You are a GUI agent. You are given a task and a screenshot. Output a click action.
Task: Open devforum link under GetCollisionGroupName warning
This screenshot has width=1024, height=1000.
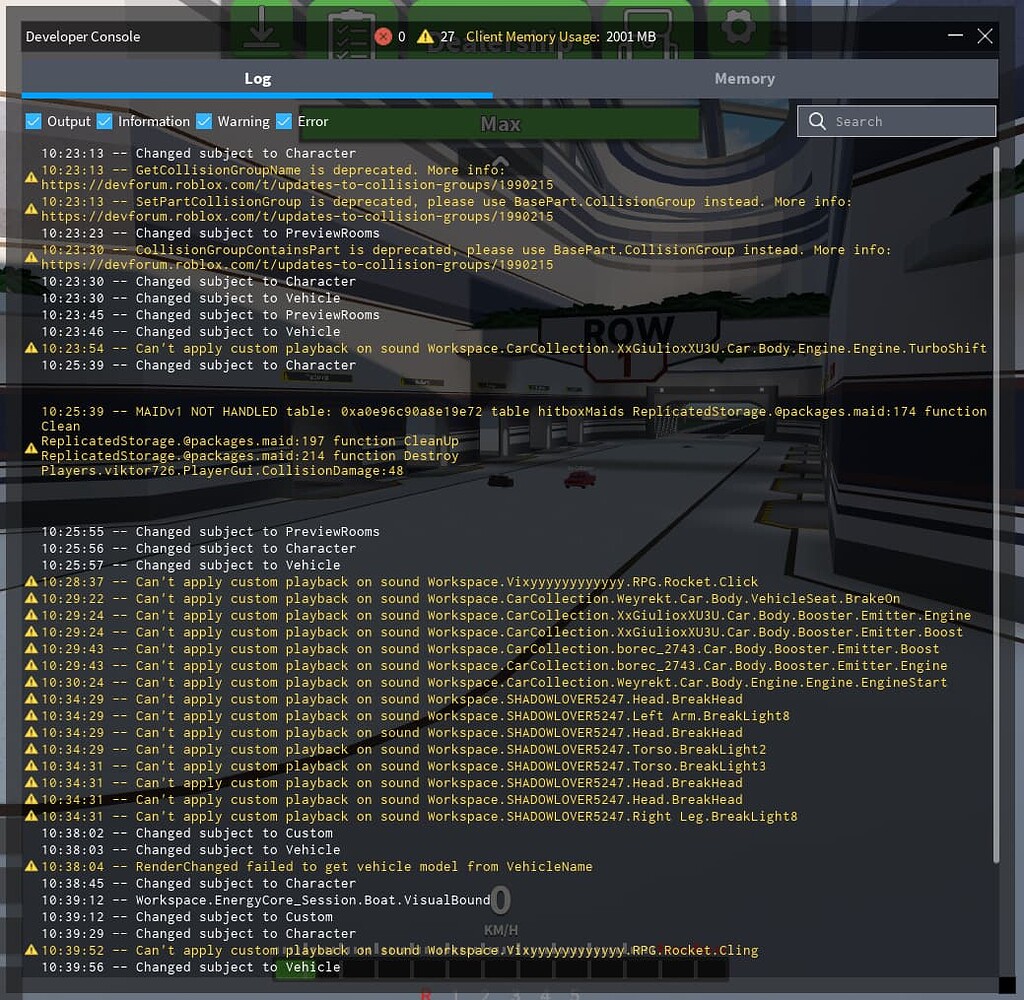tap(297, 186)
